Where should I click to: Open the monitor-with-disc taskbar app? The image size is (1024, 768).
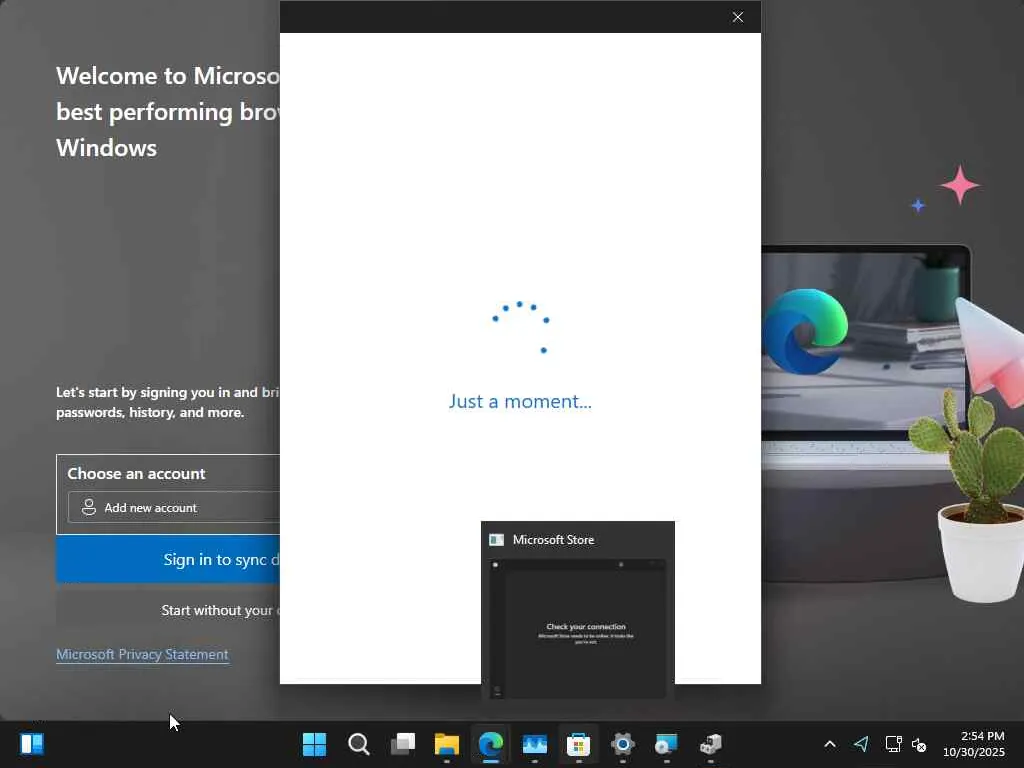click(666, 744)
